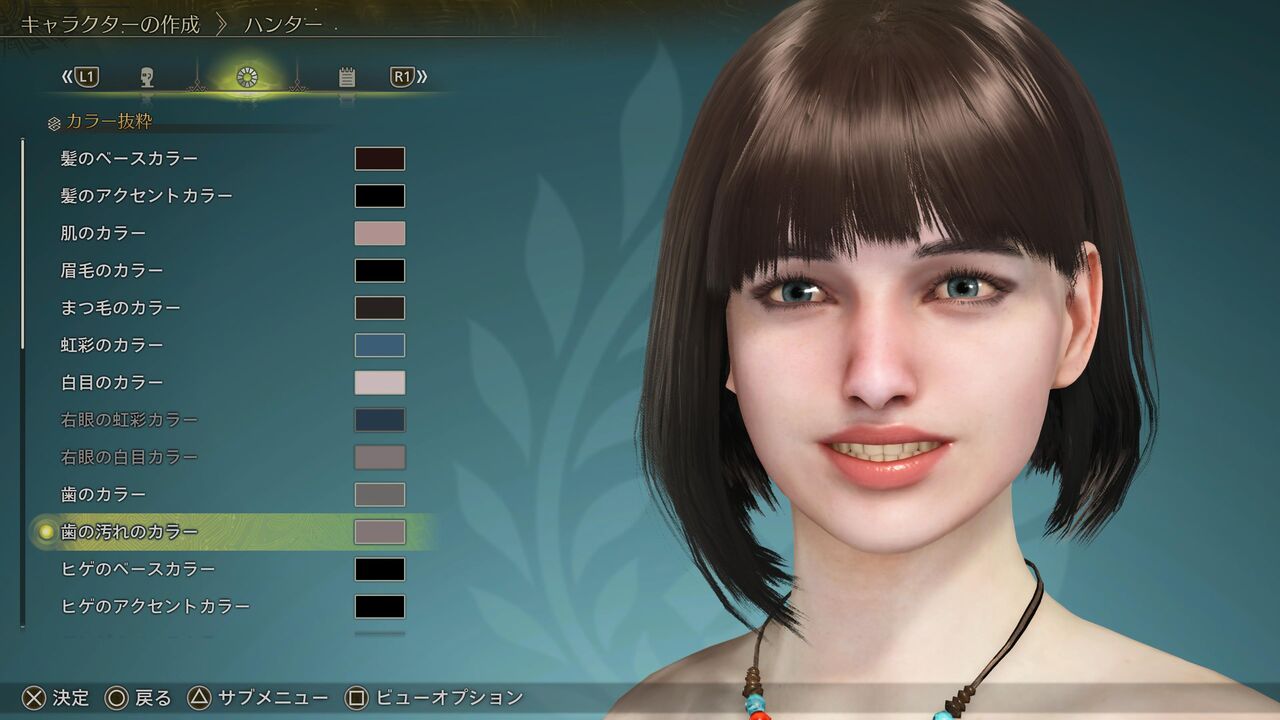The width and height of the screenshot is (1280, 720).
Task: Choose the 白目のカラー swatch
Action: (x=380, y=382)
